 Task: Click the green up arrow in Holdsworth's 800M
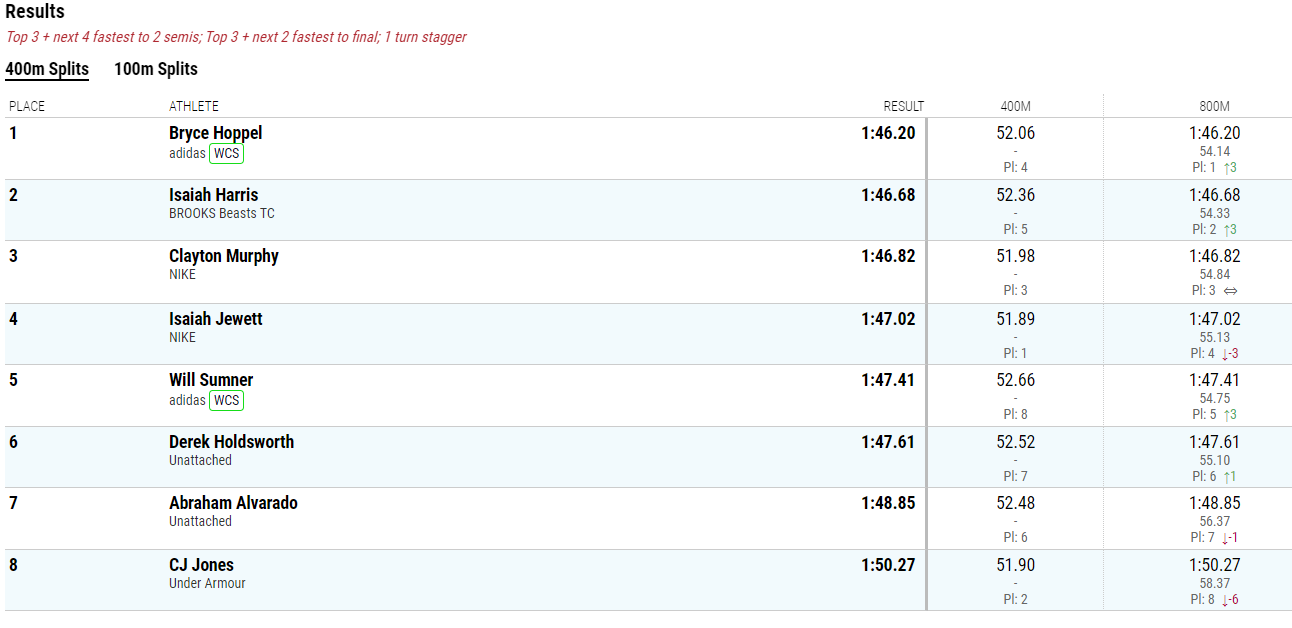(x=1226, y=477)
